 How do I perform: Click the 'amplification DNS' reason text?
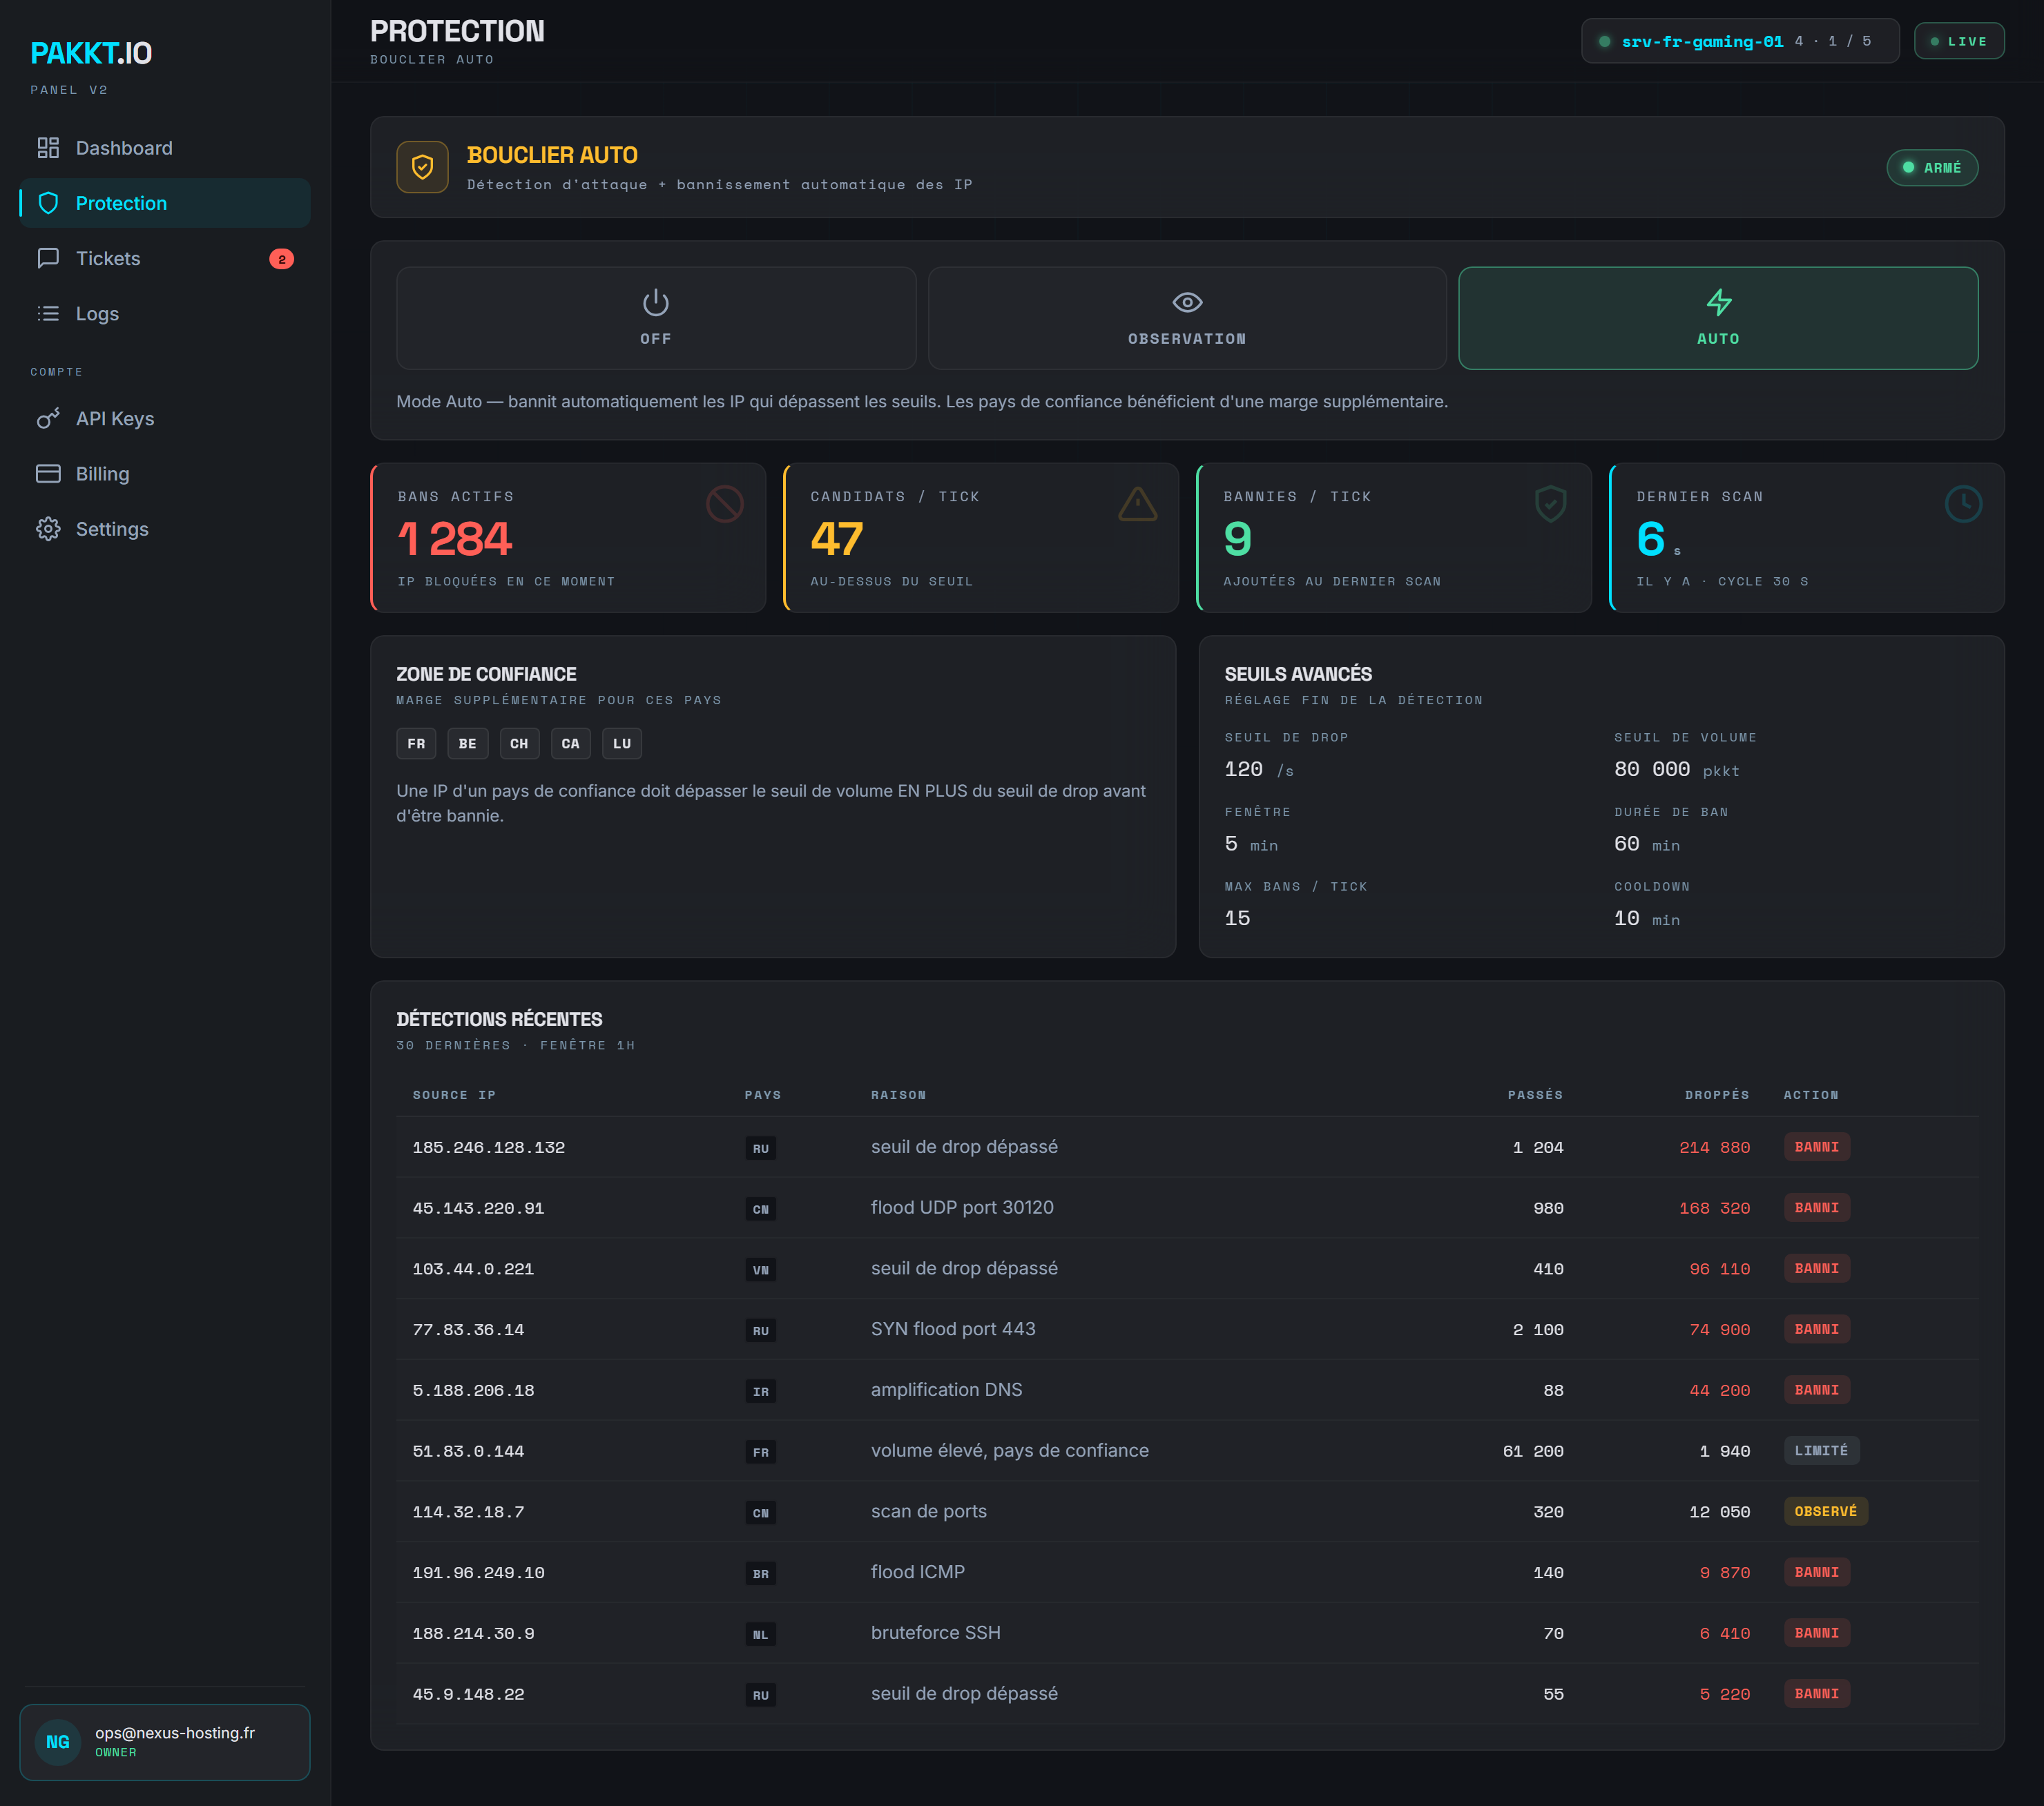pyautogui.click(x=947, y=1390)
